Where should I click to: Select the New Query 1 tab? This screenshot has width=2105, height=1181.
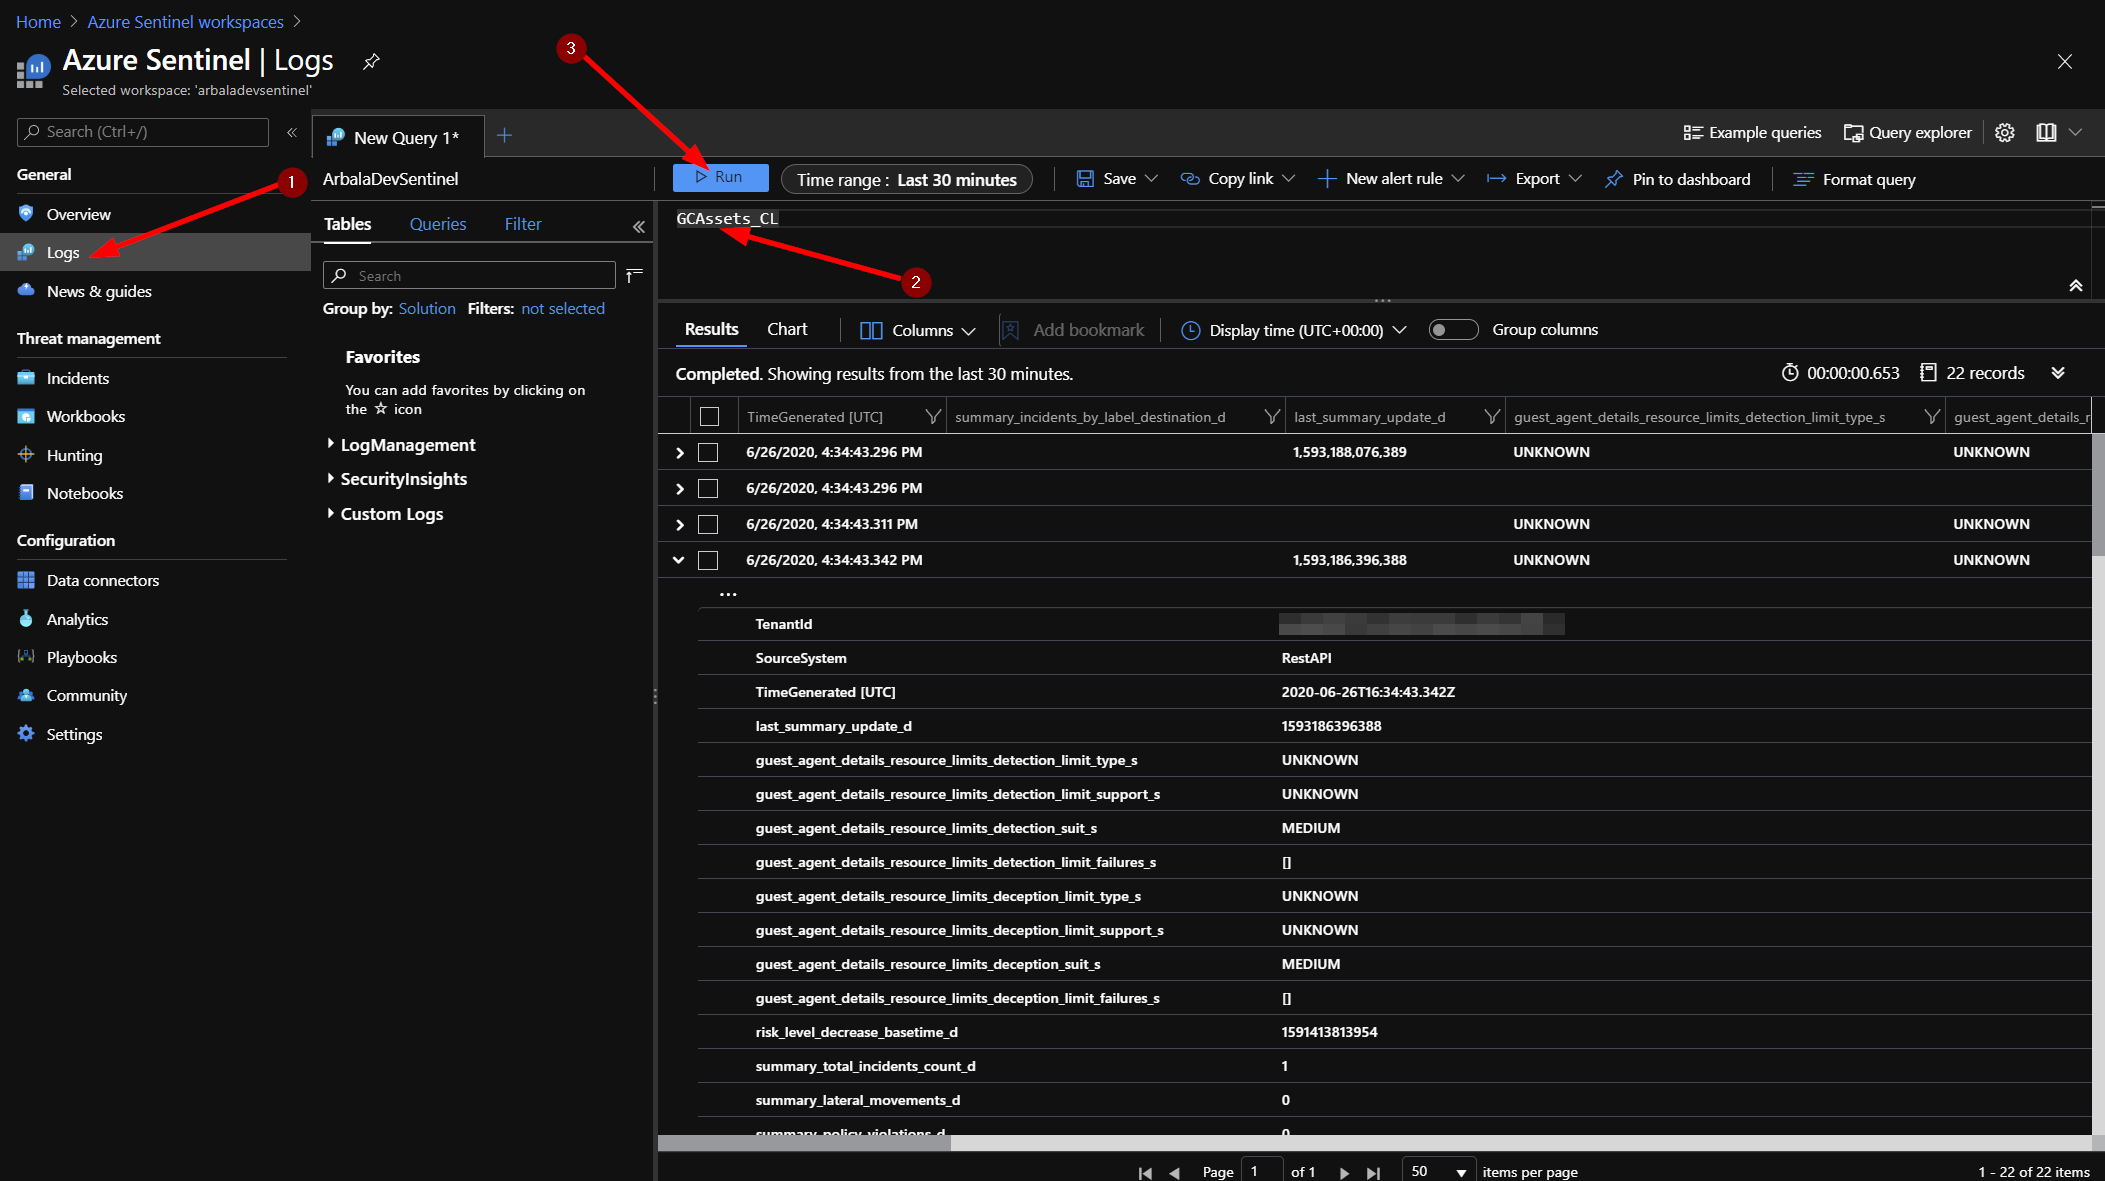397,137
